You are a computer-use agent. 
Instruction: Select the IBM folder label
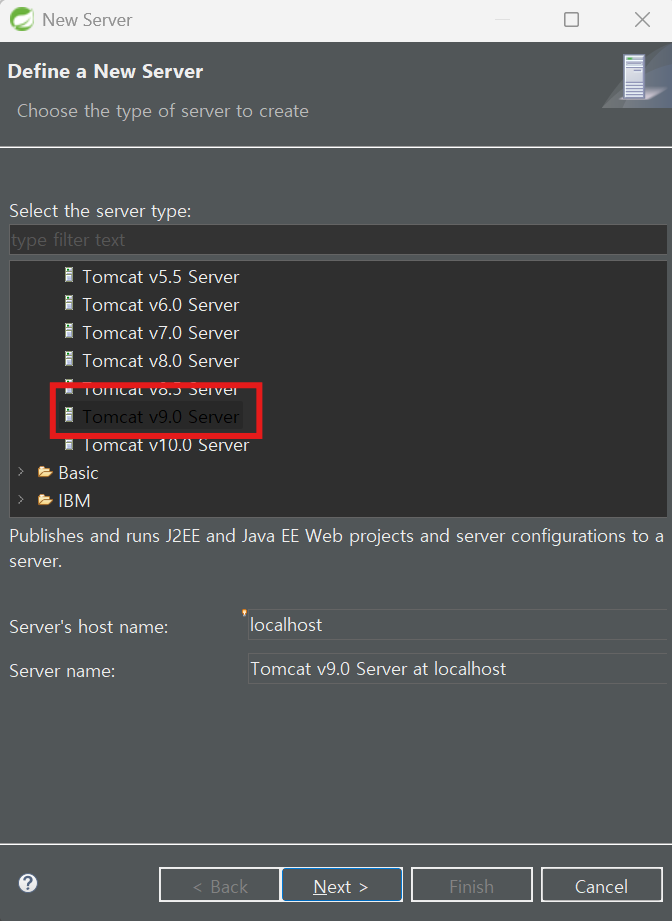pos(74,501)
